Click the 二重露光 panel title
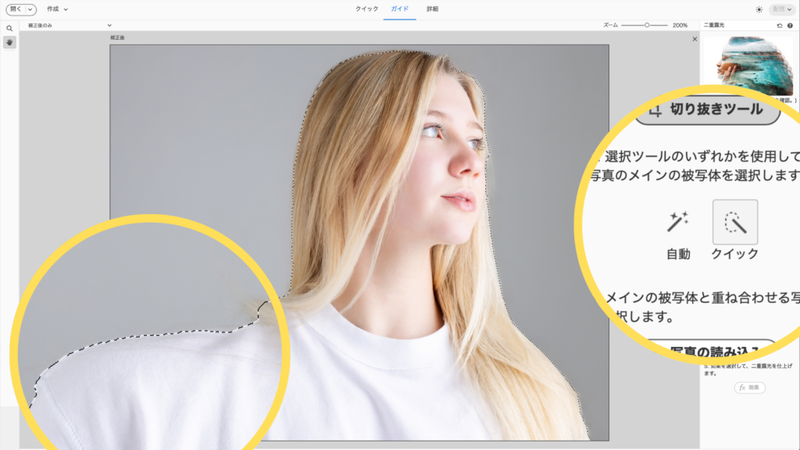 point(714,25)
